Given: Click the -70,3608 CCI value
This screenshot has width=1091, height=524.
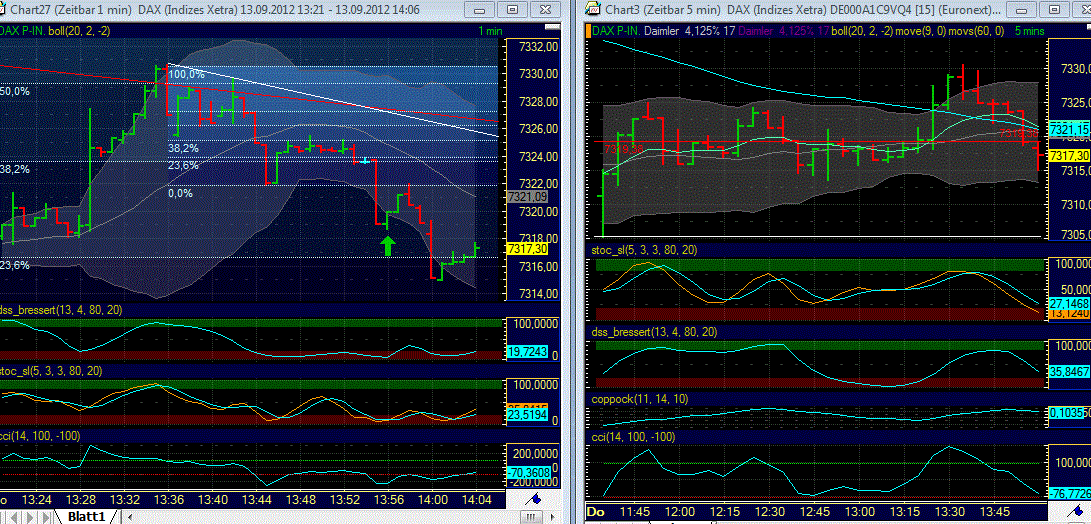Looking at the screenshot, I should coord(528,474).
